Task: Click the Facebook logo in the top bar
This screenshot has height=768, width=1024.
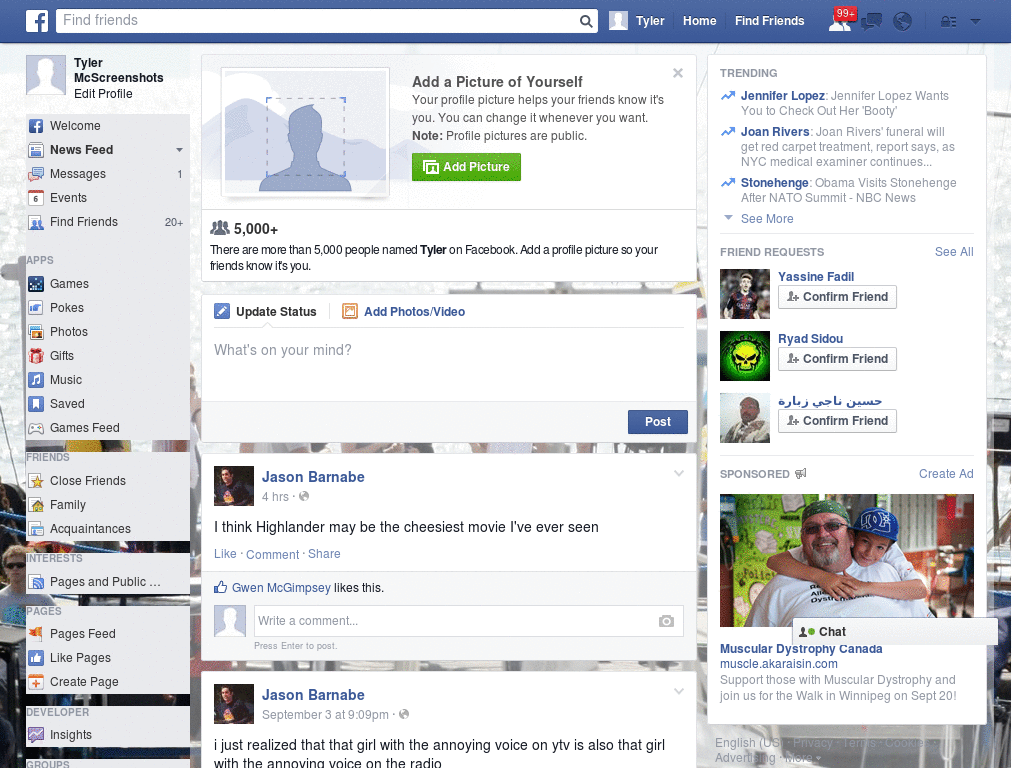Action: pos(37,21)
